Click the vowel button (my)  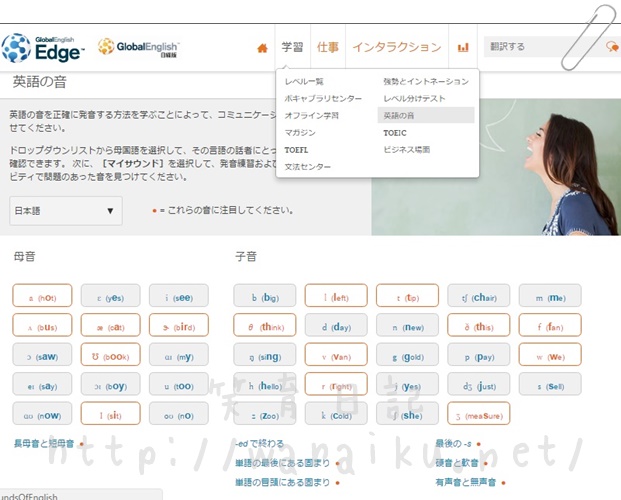click(x=179, y=354)
